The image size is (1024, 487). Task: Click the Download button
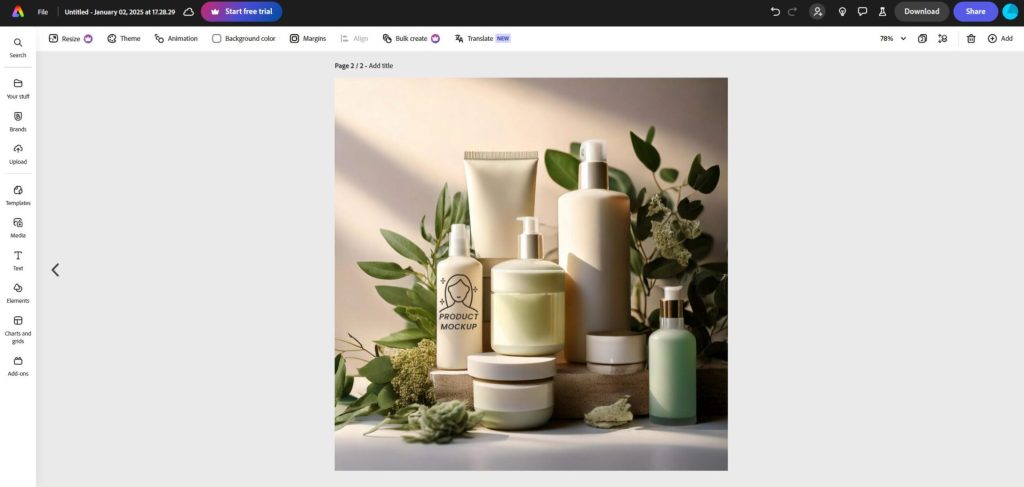(921, 12)
